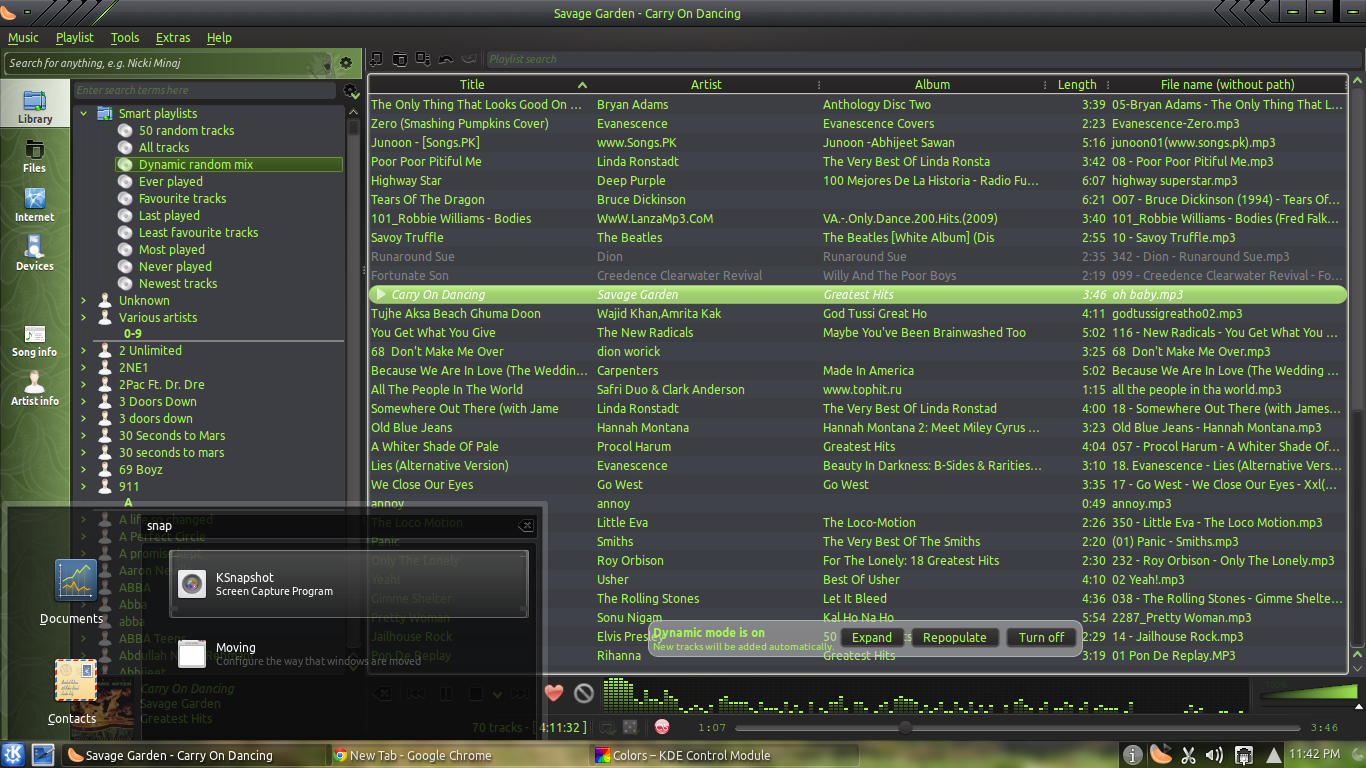1366x768 pixels.
Task: Expand the Unknown artist node
Action: click(x=84, y=300)
